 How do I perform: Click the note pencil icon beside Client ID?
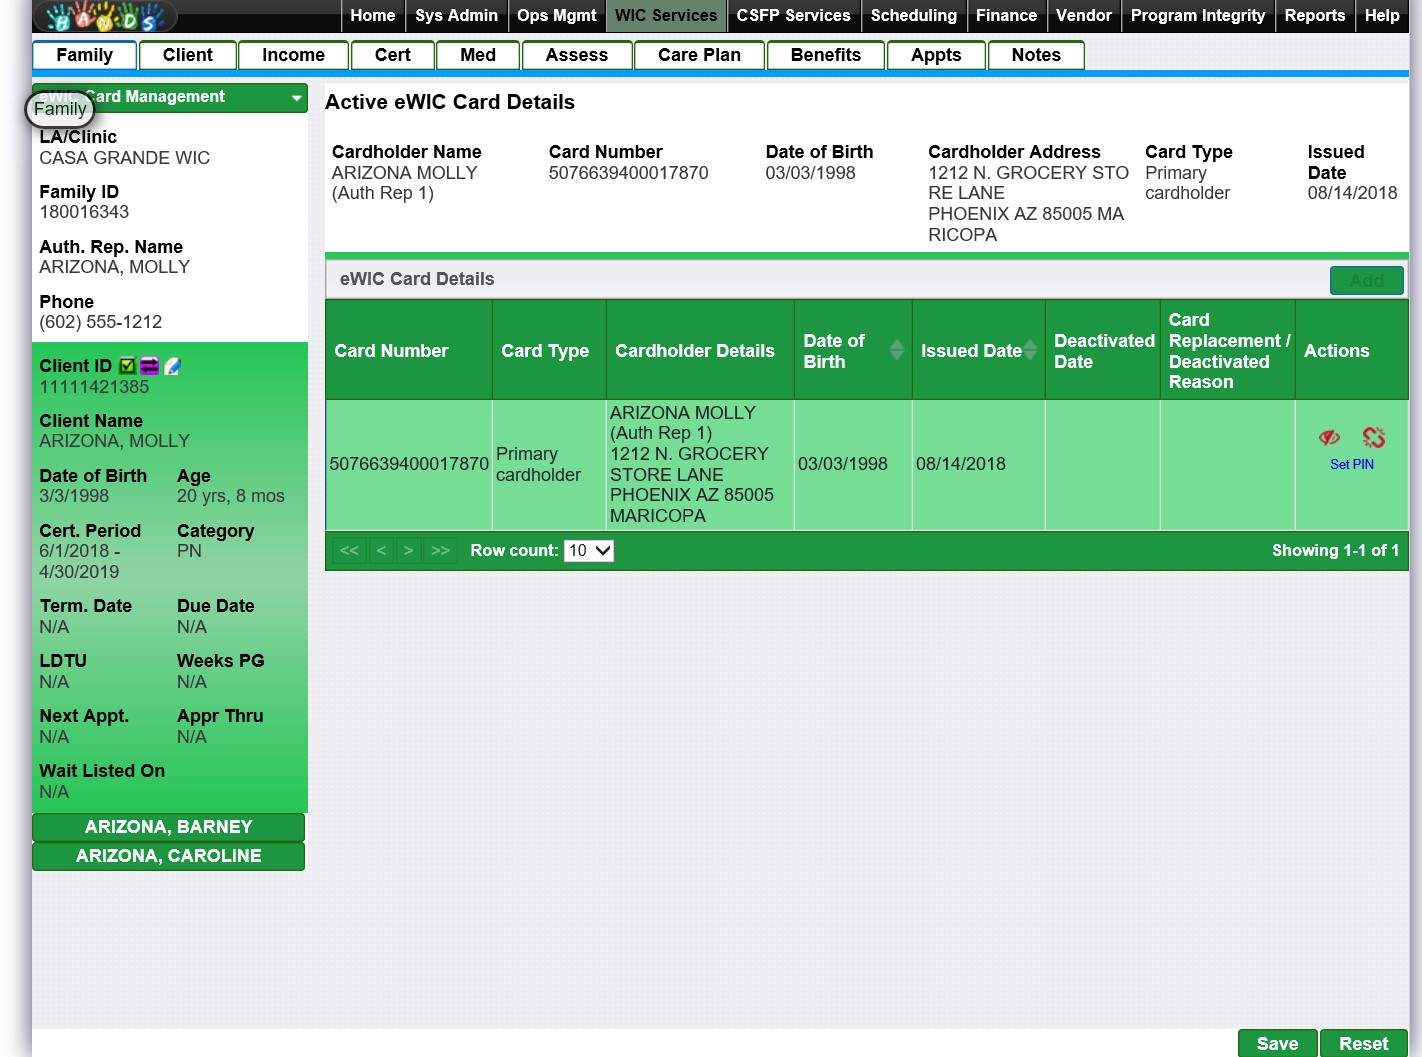[x=172, y=366]
